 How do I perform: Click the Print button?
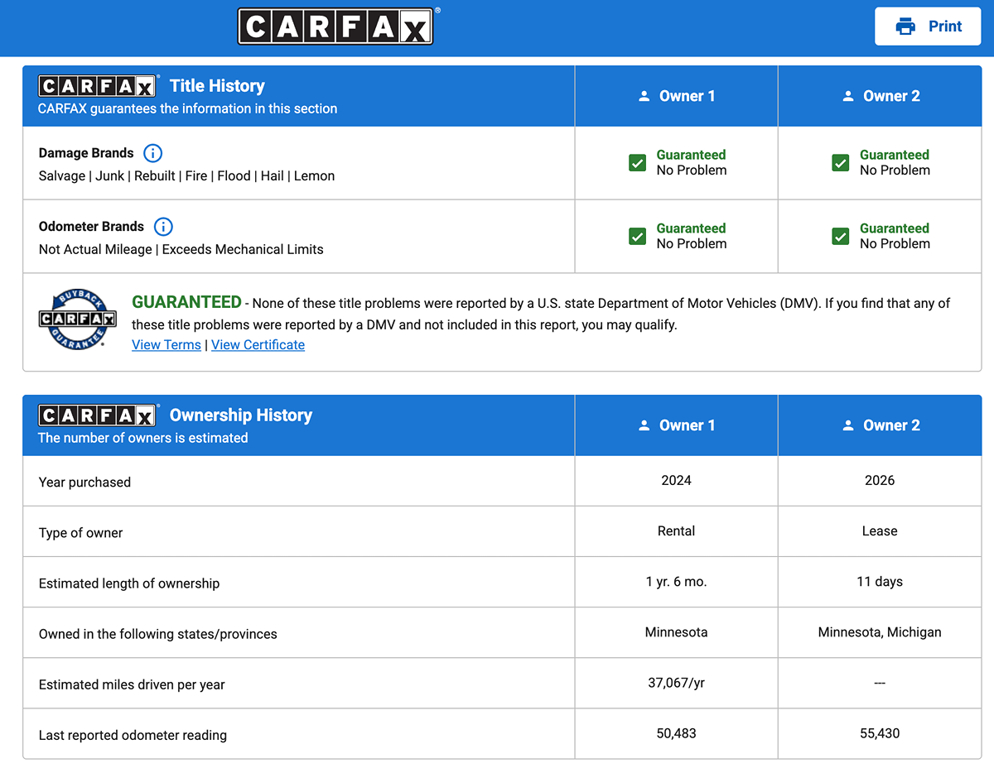(927, 27)
